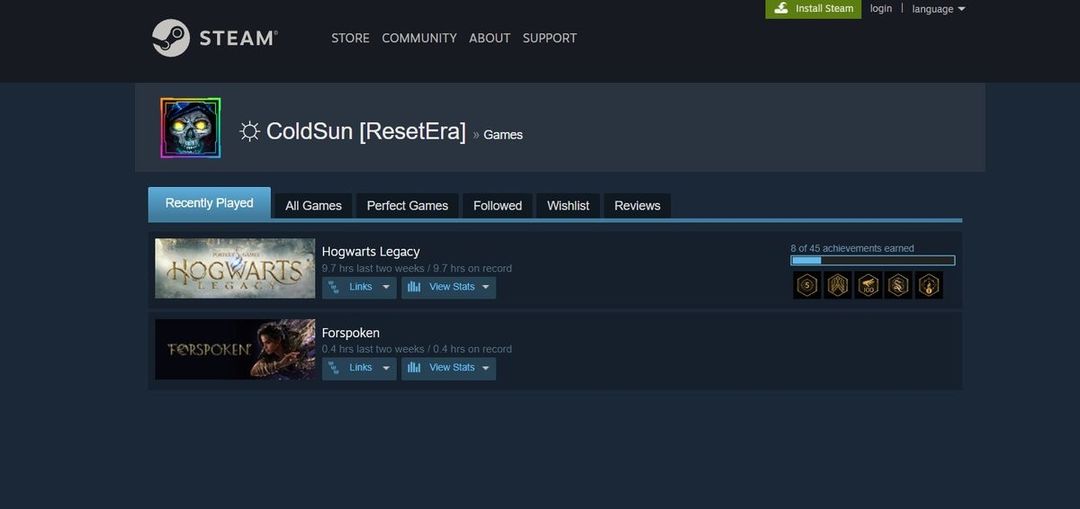The image size is (1080, 509).
Task: Click the Hogwarts Legacy game title
Action: pos(371,251)
